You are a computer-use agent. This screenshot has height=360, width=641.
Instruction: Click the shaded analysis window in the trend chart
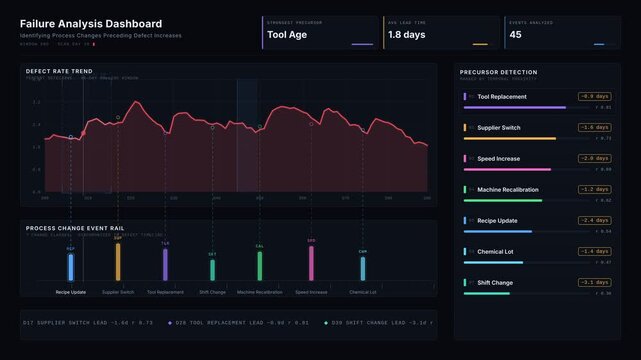click(247, 135)
